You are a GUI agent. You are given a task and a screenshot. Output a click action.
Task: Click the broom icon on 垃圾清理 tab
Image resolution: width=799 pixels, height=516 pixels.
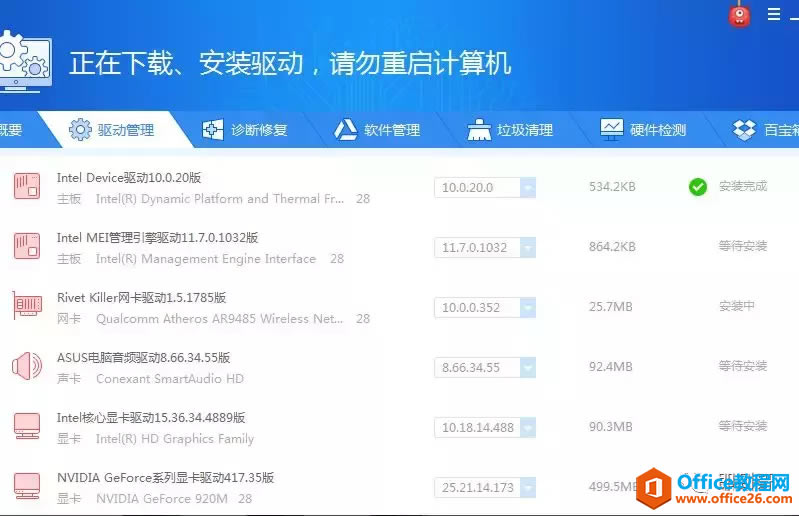479,129
